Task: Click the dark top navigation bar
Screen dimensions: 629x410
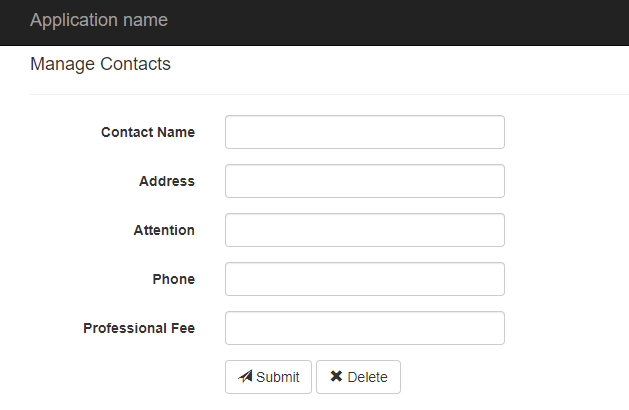Action: 400,22
